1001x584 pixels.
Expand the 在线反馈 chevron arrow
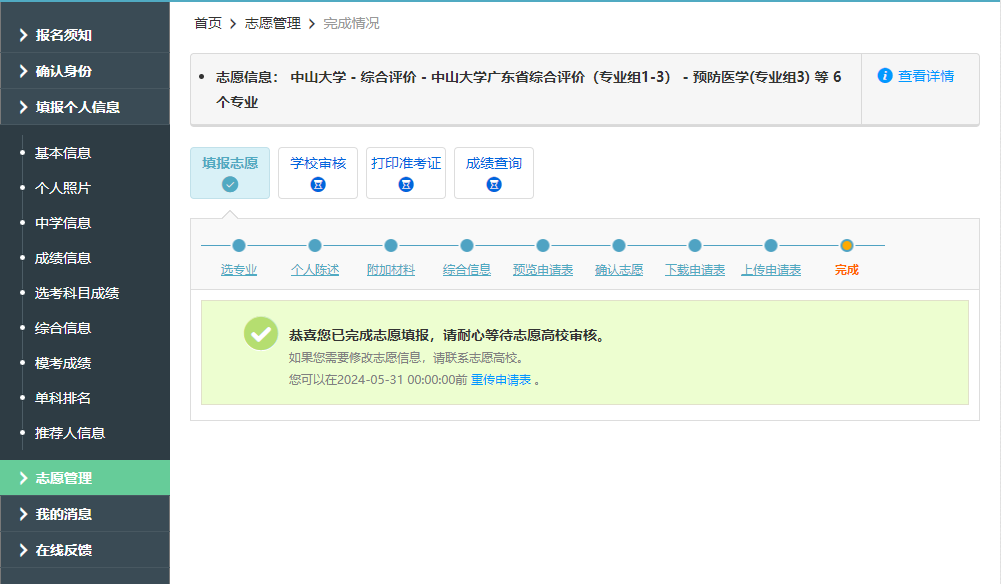tap(24, 550)
